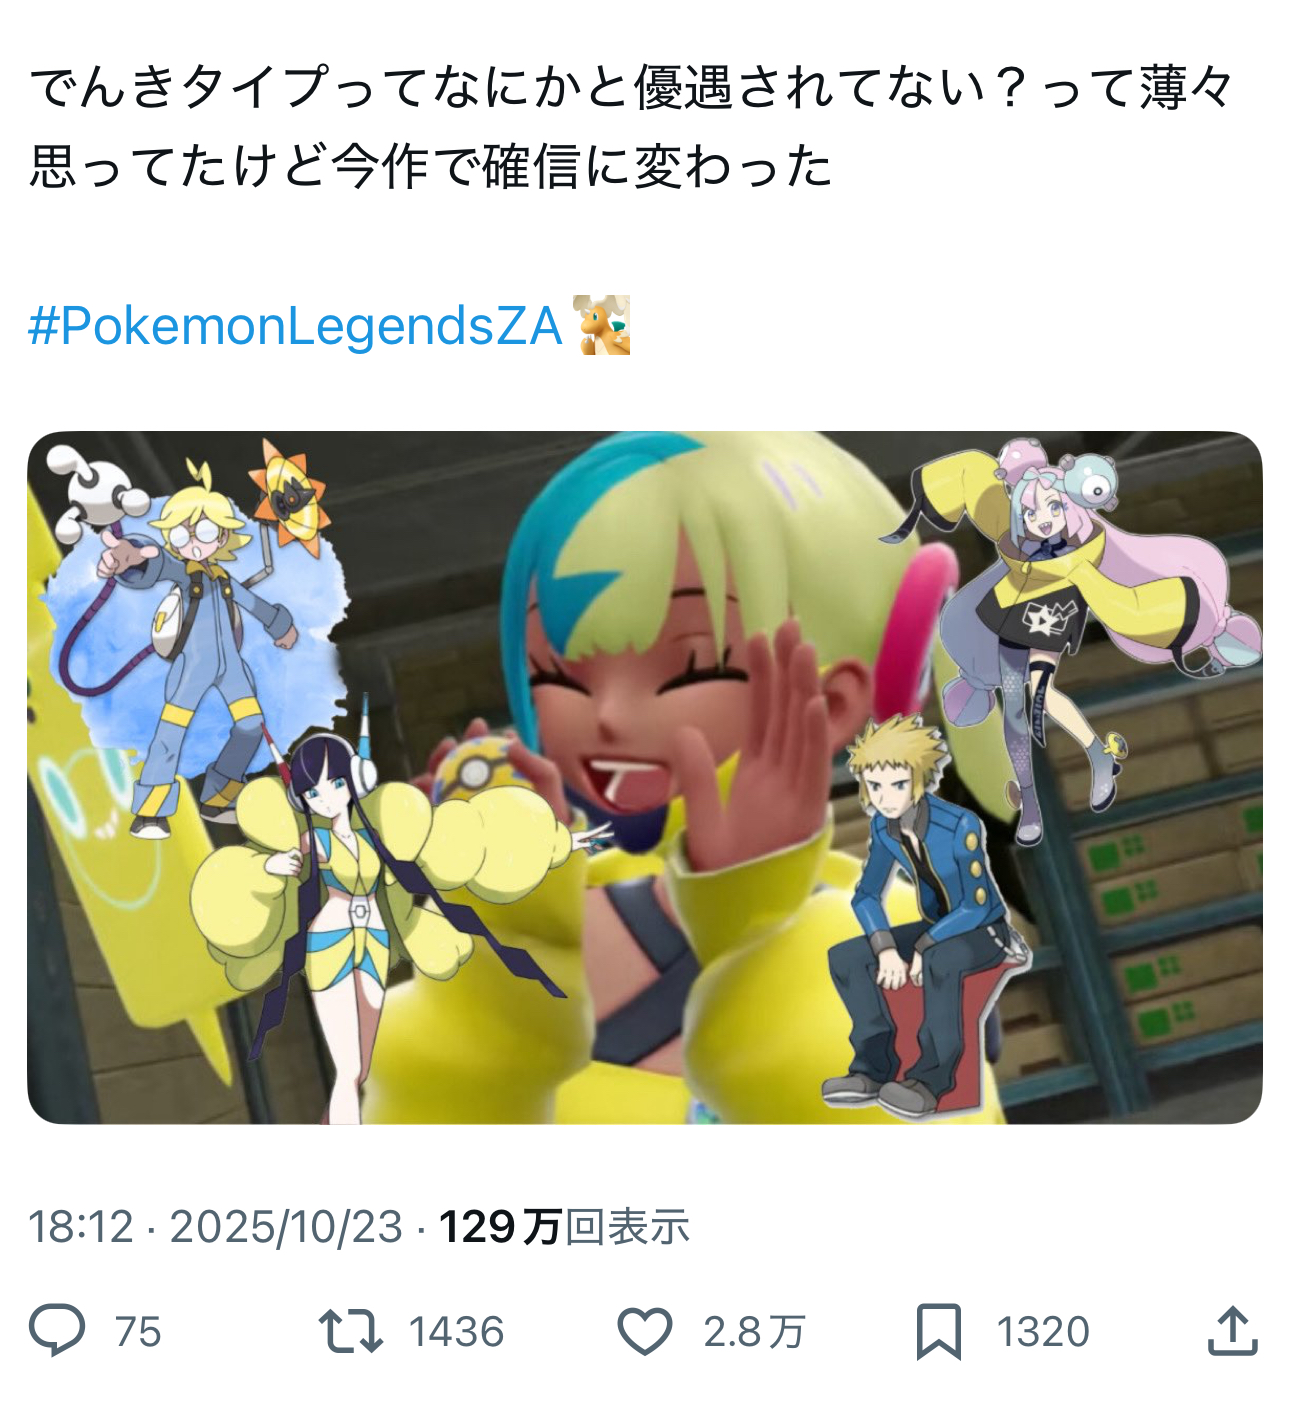Open the share upload-arrow icon
This screenshot has height=1411, width=1290.
point(1232,1330)
